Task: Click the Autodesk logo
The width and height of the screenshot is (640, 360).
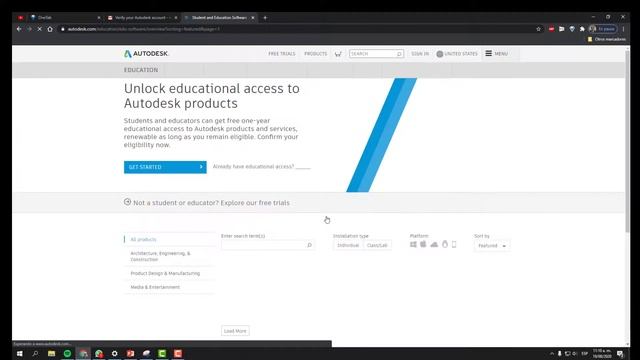Action: point(146,53)
